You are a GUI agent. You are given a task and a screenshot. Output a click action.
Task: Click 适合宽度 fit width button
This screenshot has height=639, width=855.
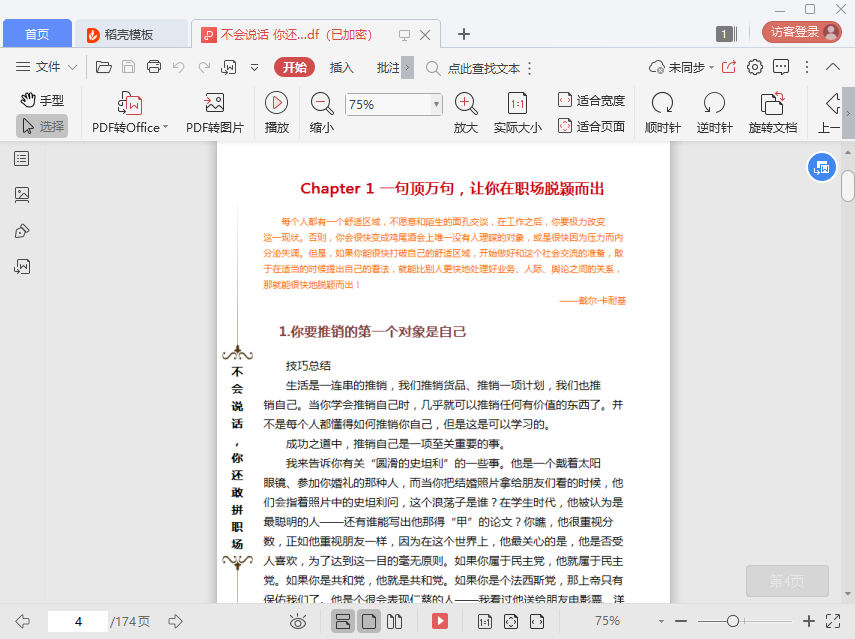click(x=591, y=100)
